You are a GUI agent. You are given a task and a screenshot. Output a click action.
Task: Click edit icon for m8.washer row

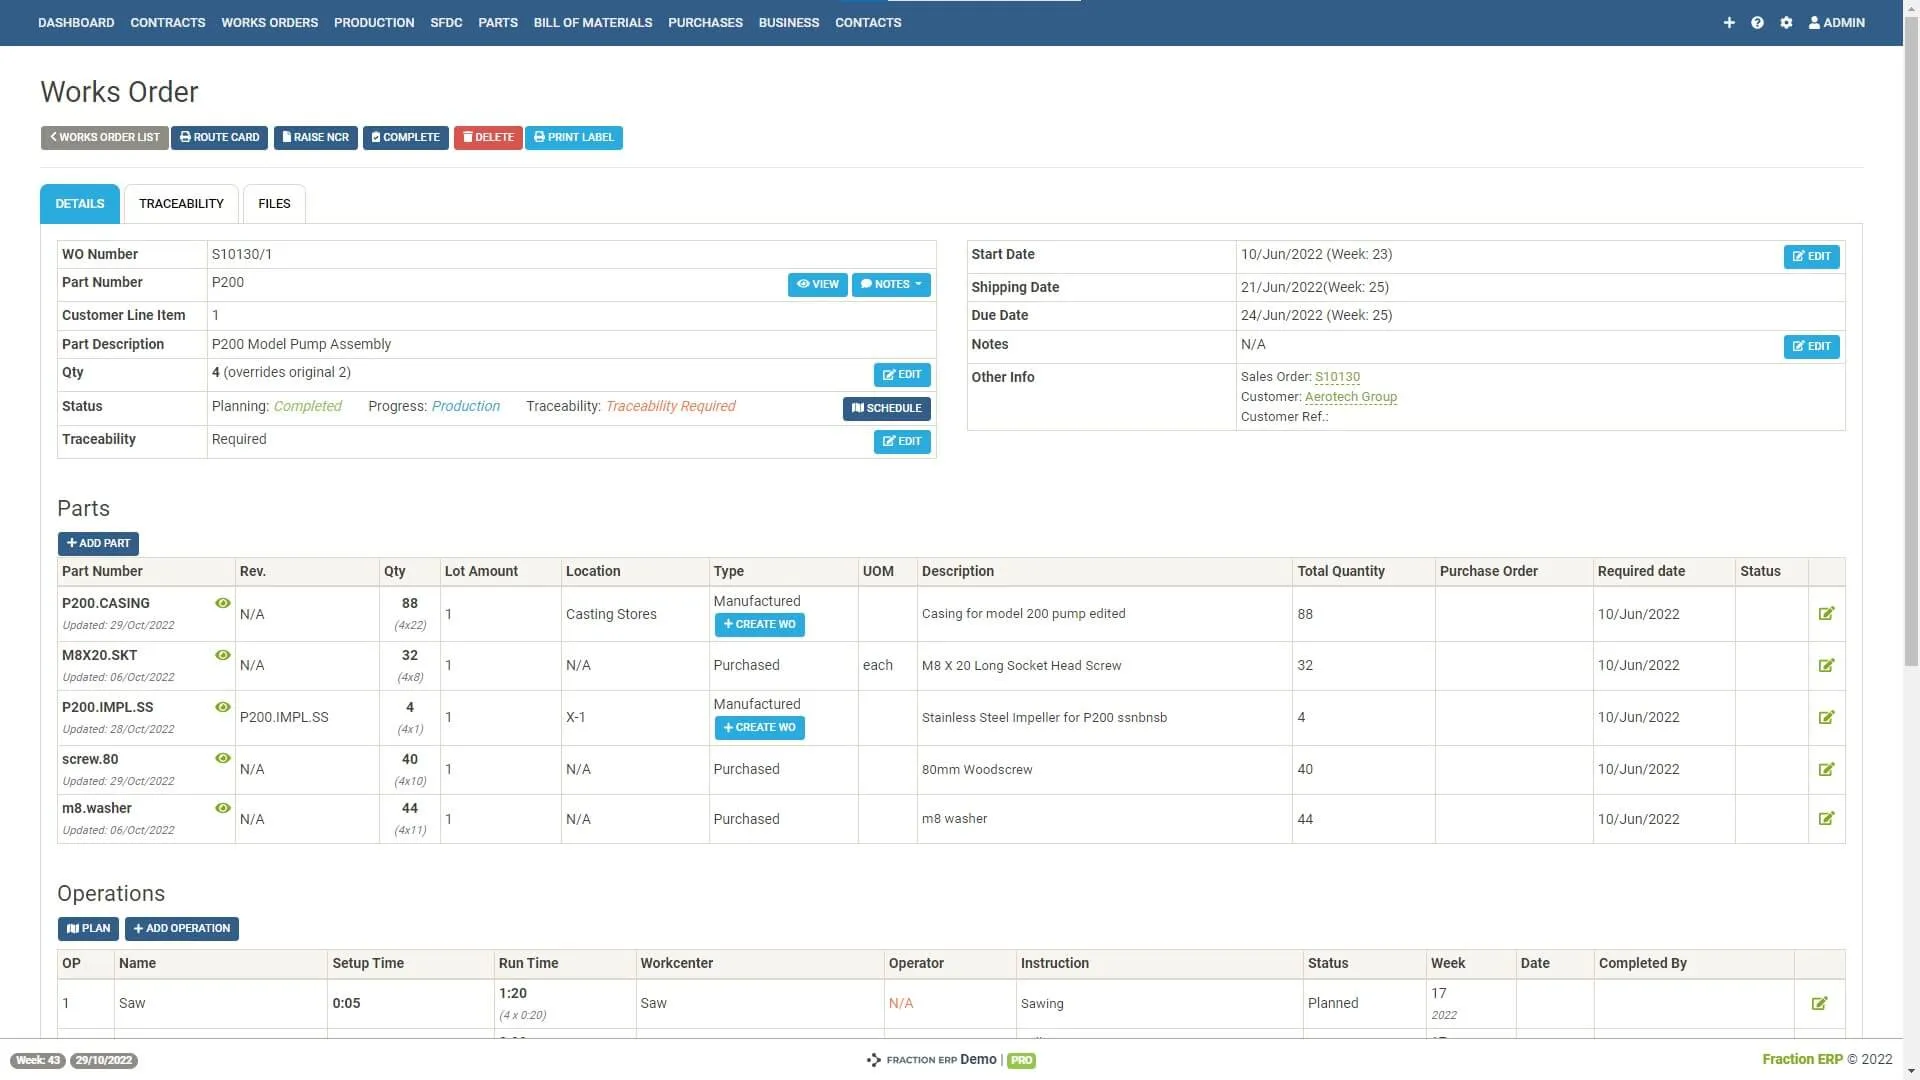click(x=1826, y=819)
